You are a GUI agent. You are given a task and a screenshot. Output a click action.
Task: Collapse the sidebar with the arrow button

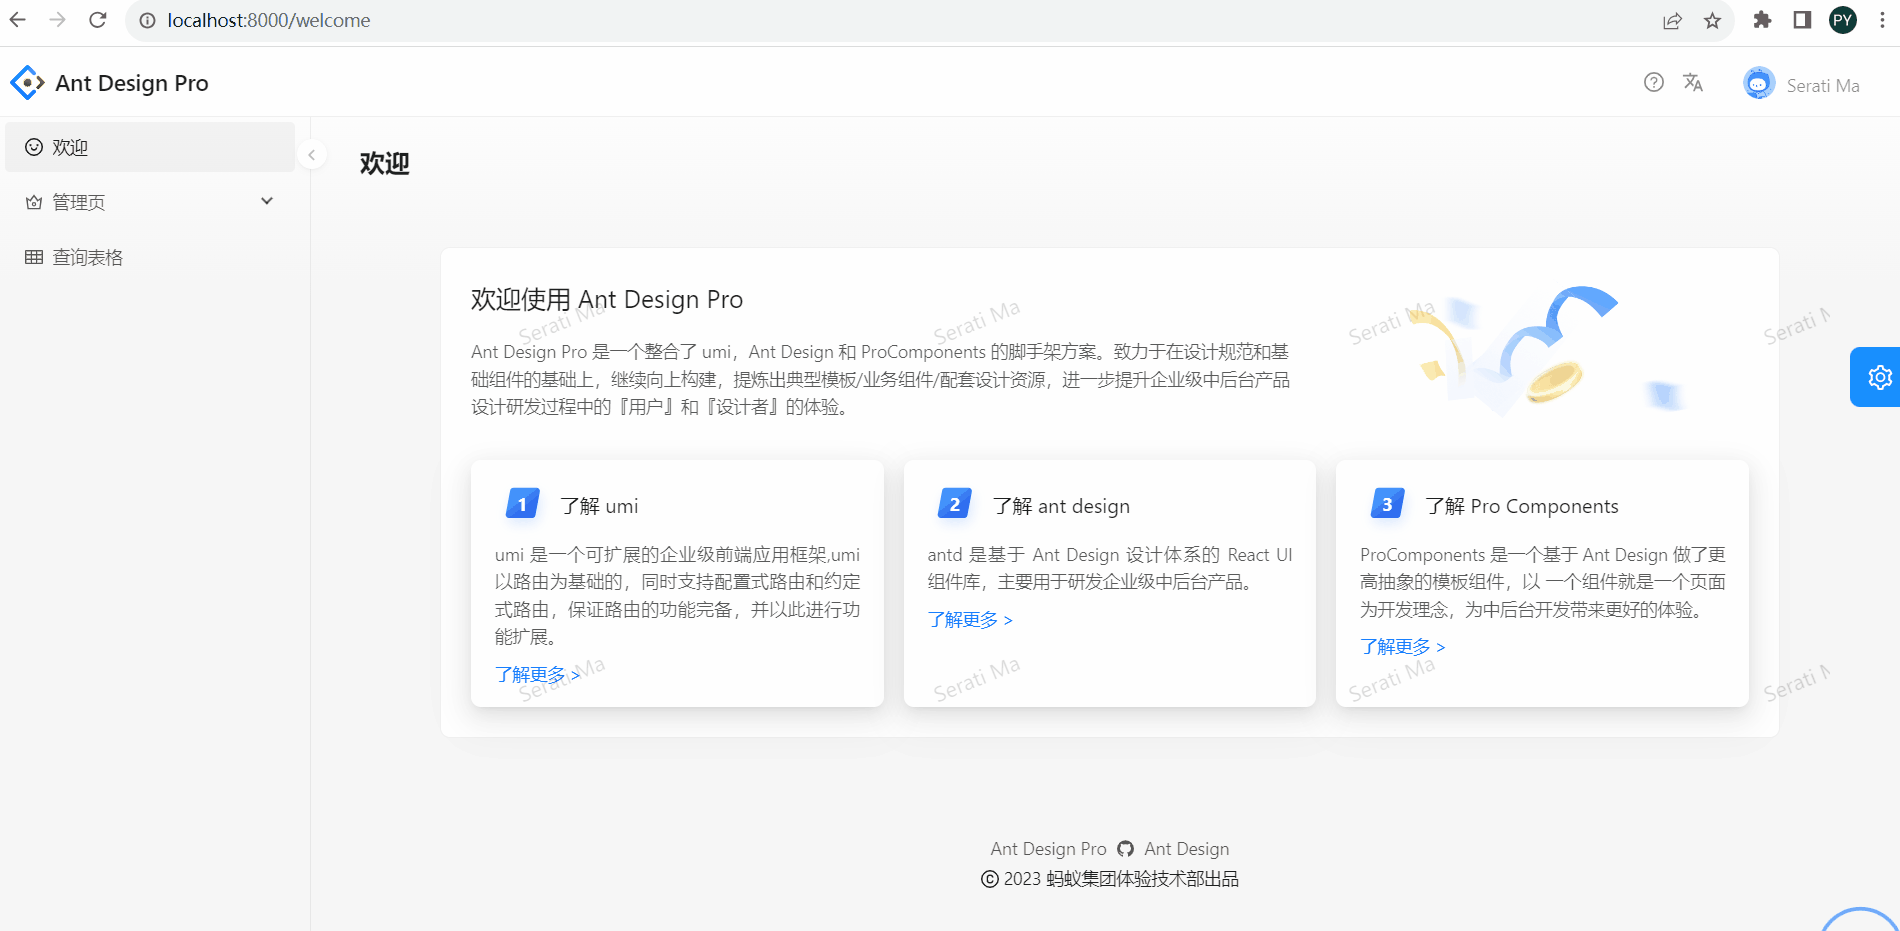(312, 155)
